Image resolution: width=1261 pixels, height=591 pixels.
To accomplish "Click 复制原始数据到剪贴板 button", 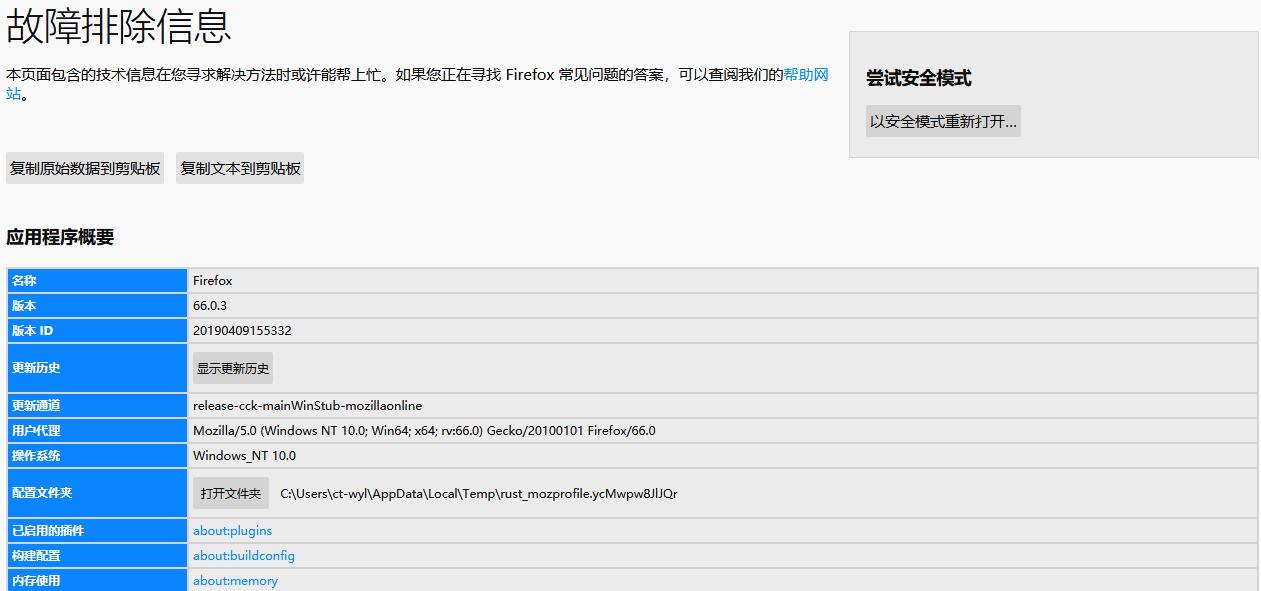I will [x=85, y=169].
